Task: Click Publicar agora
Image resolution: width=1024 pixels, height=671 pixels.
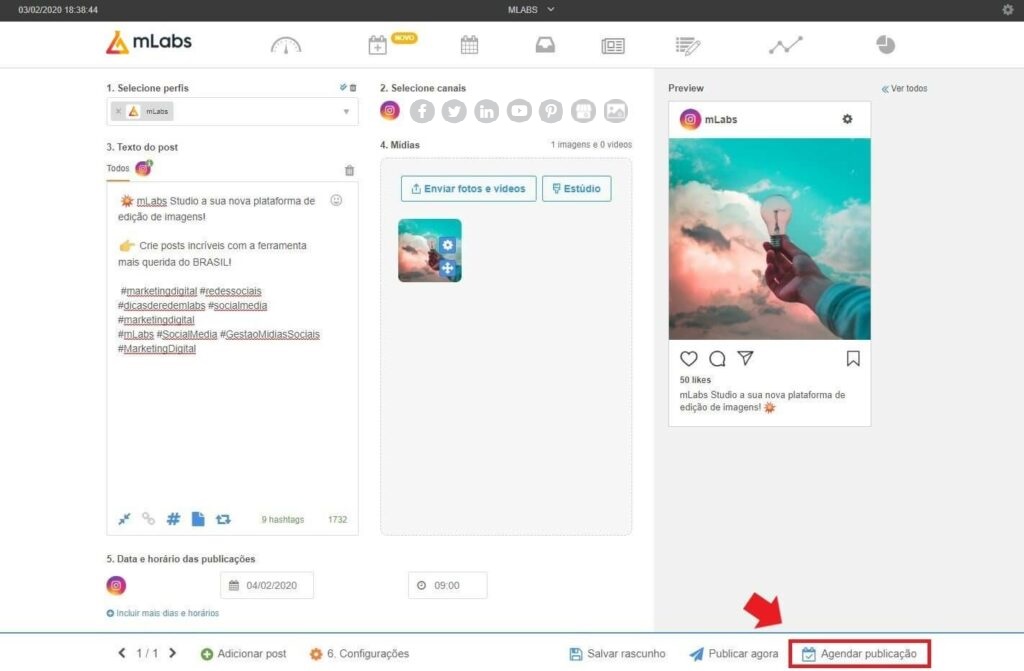Action: click(x=734, y=653)
